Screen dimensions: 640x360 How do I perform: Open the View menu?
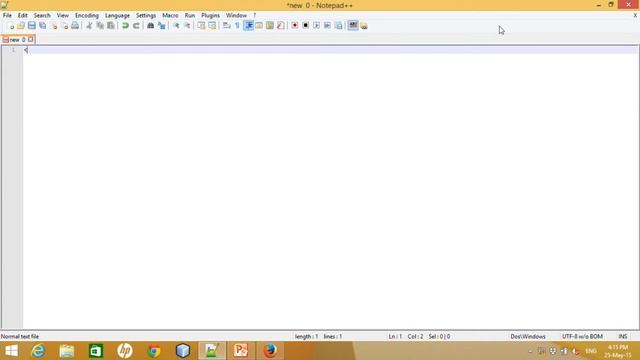click(62, 16)
